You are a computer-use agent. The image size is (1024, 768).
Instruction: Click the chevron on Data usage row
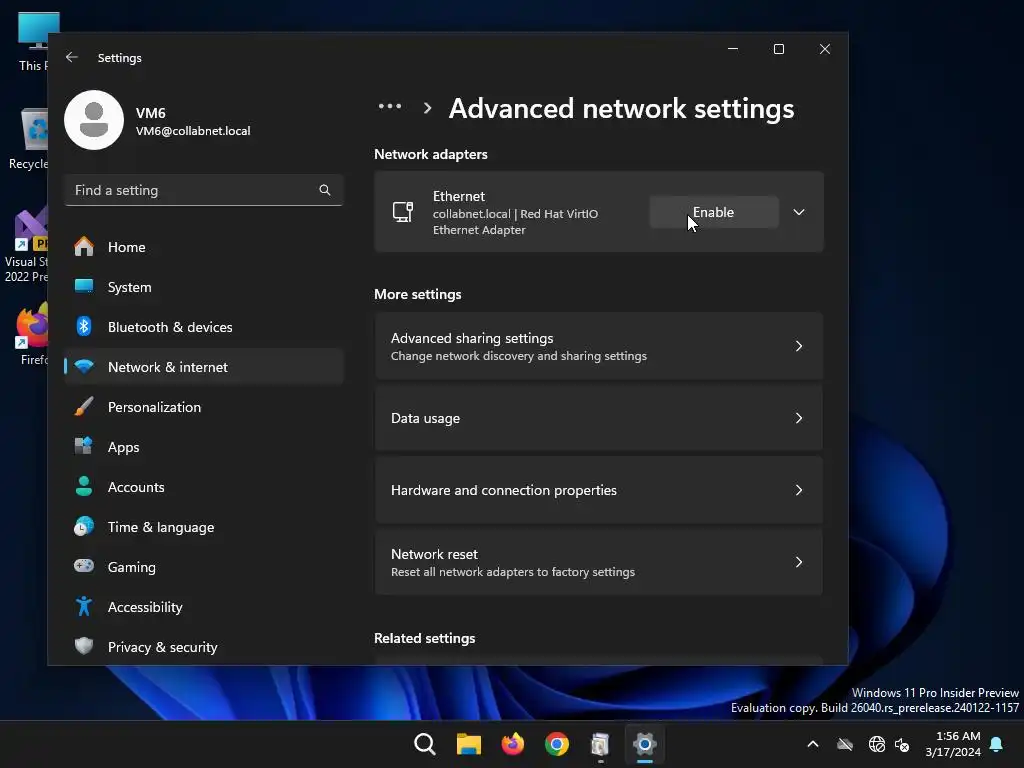tap(799, 418)
